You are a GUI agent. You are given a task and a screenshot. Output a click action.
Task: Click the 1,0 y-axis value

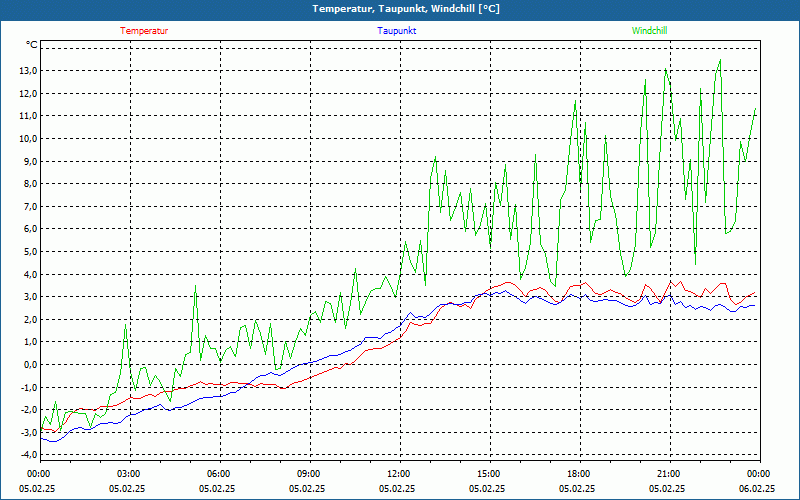(30, 342)
